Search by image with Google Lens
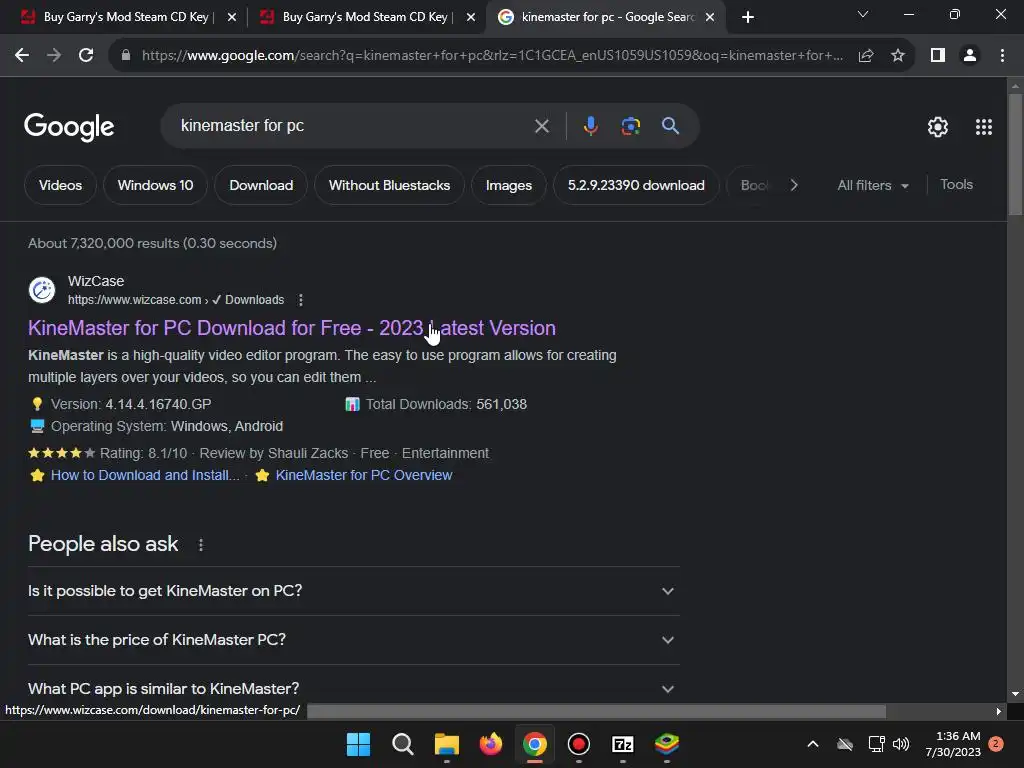Viewport: 1024px width, 768px height. pos(631,126)
